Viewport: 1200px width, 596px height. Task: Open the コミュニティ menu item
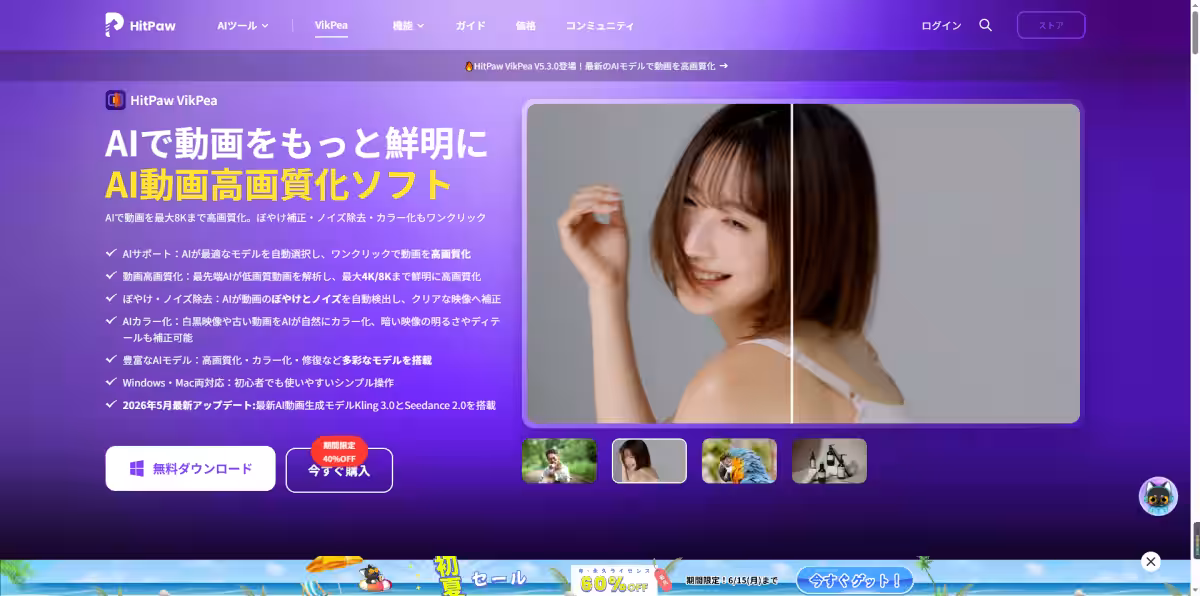tap(599, 25)
